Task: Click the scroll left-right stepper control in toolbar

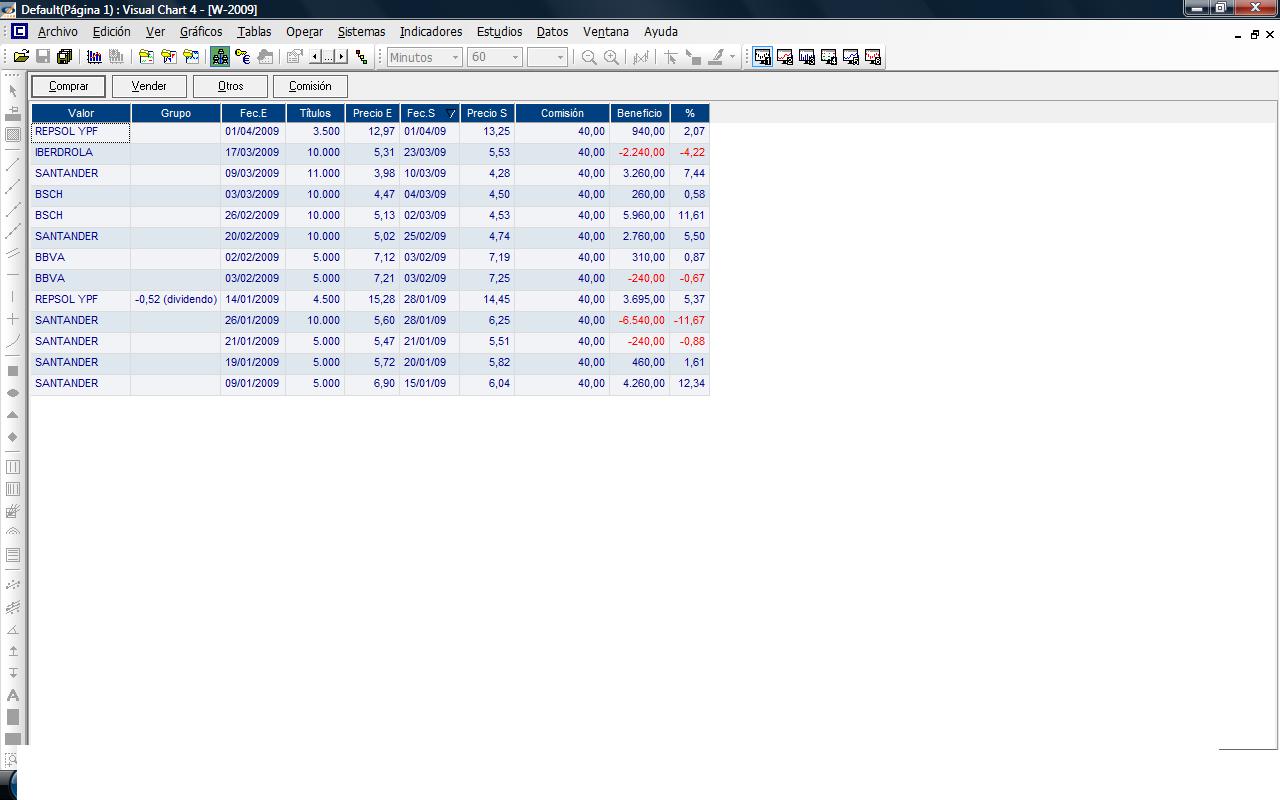Action: 328,57
